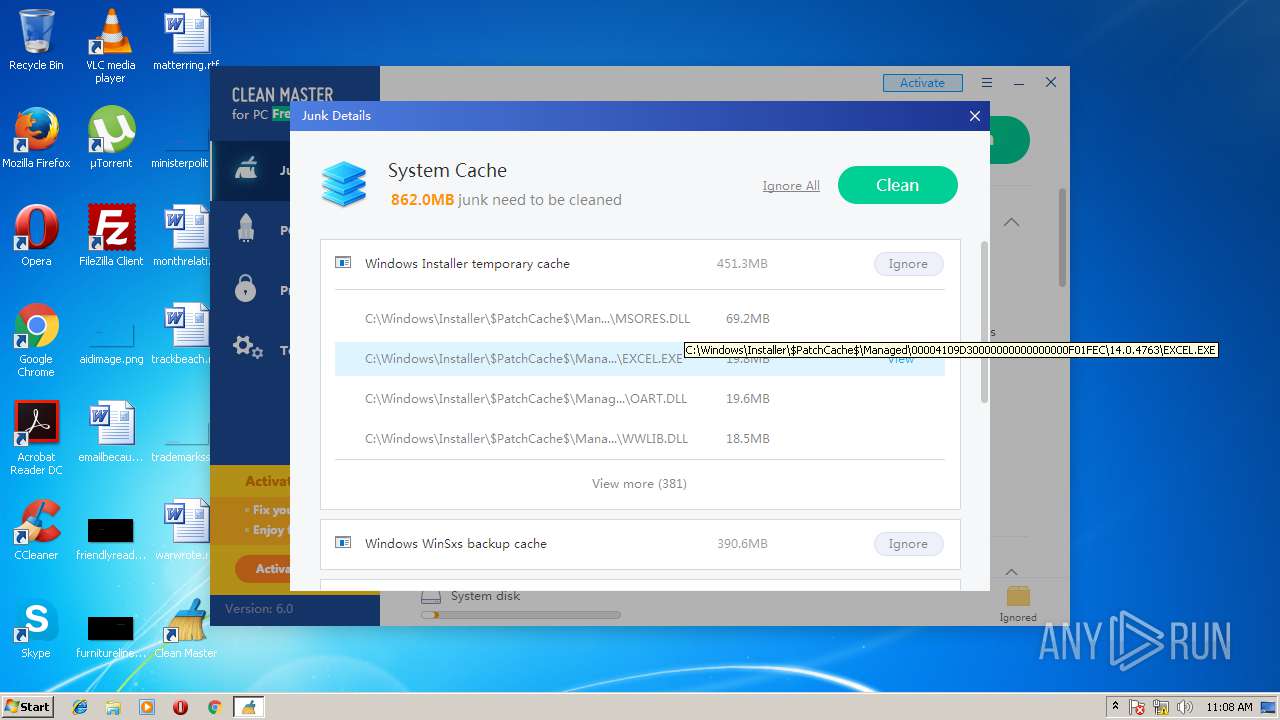Click the Junk Details scrollbar thumb

[984, 322]
